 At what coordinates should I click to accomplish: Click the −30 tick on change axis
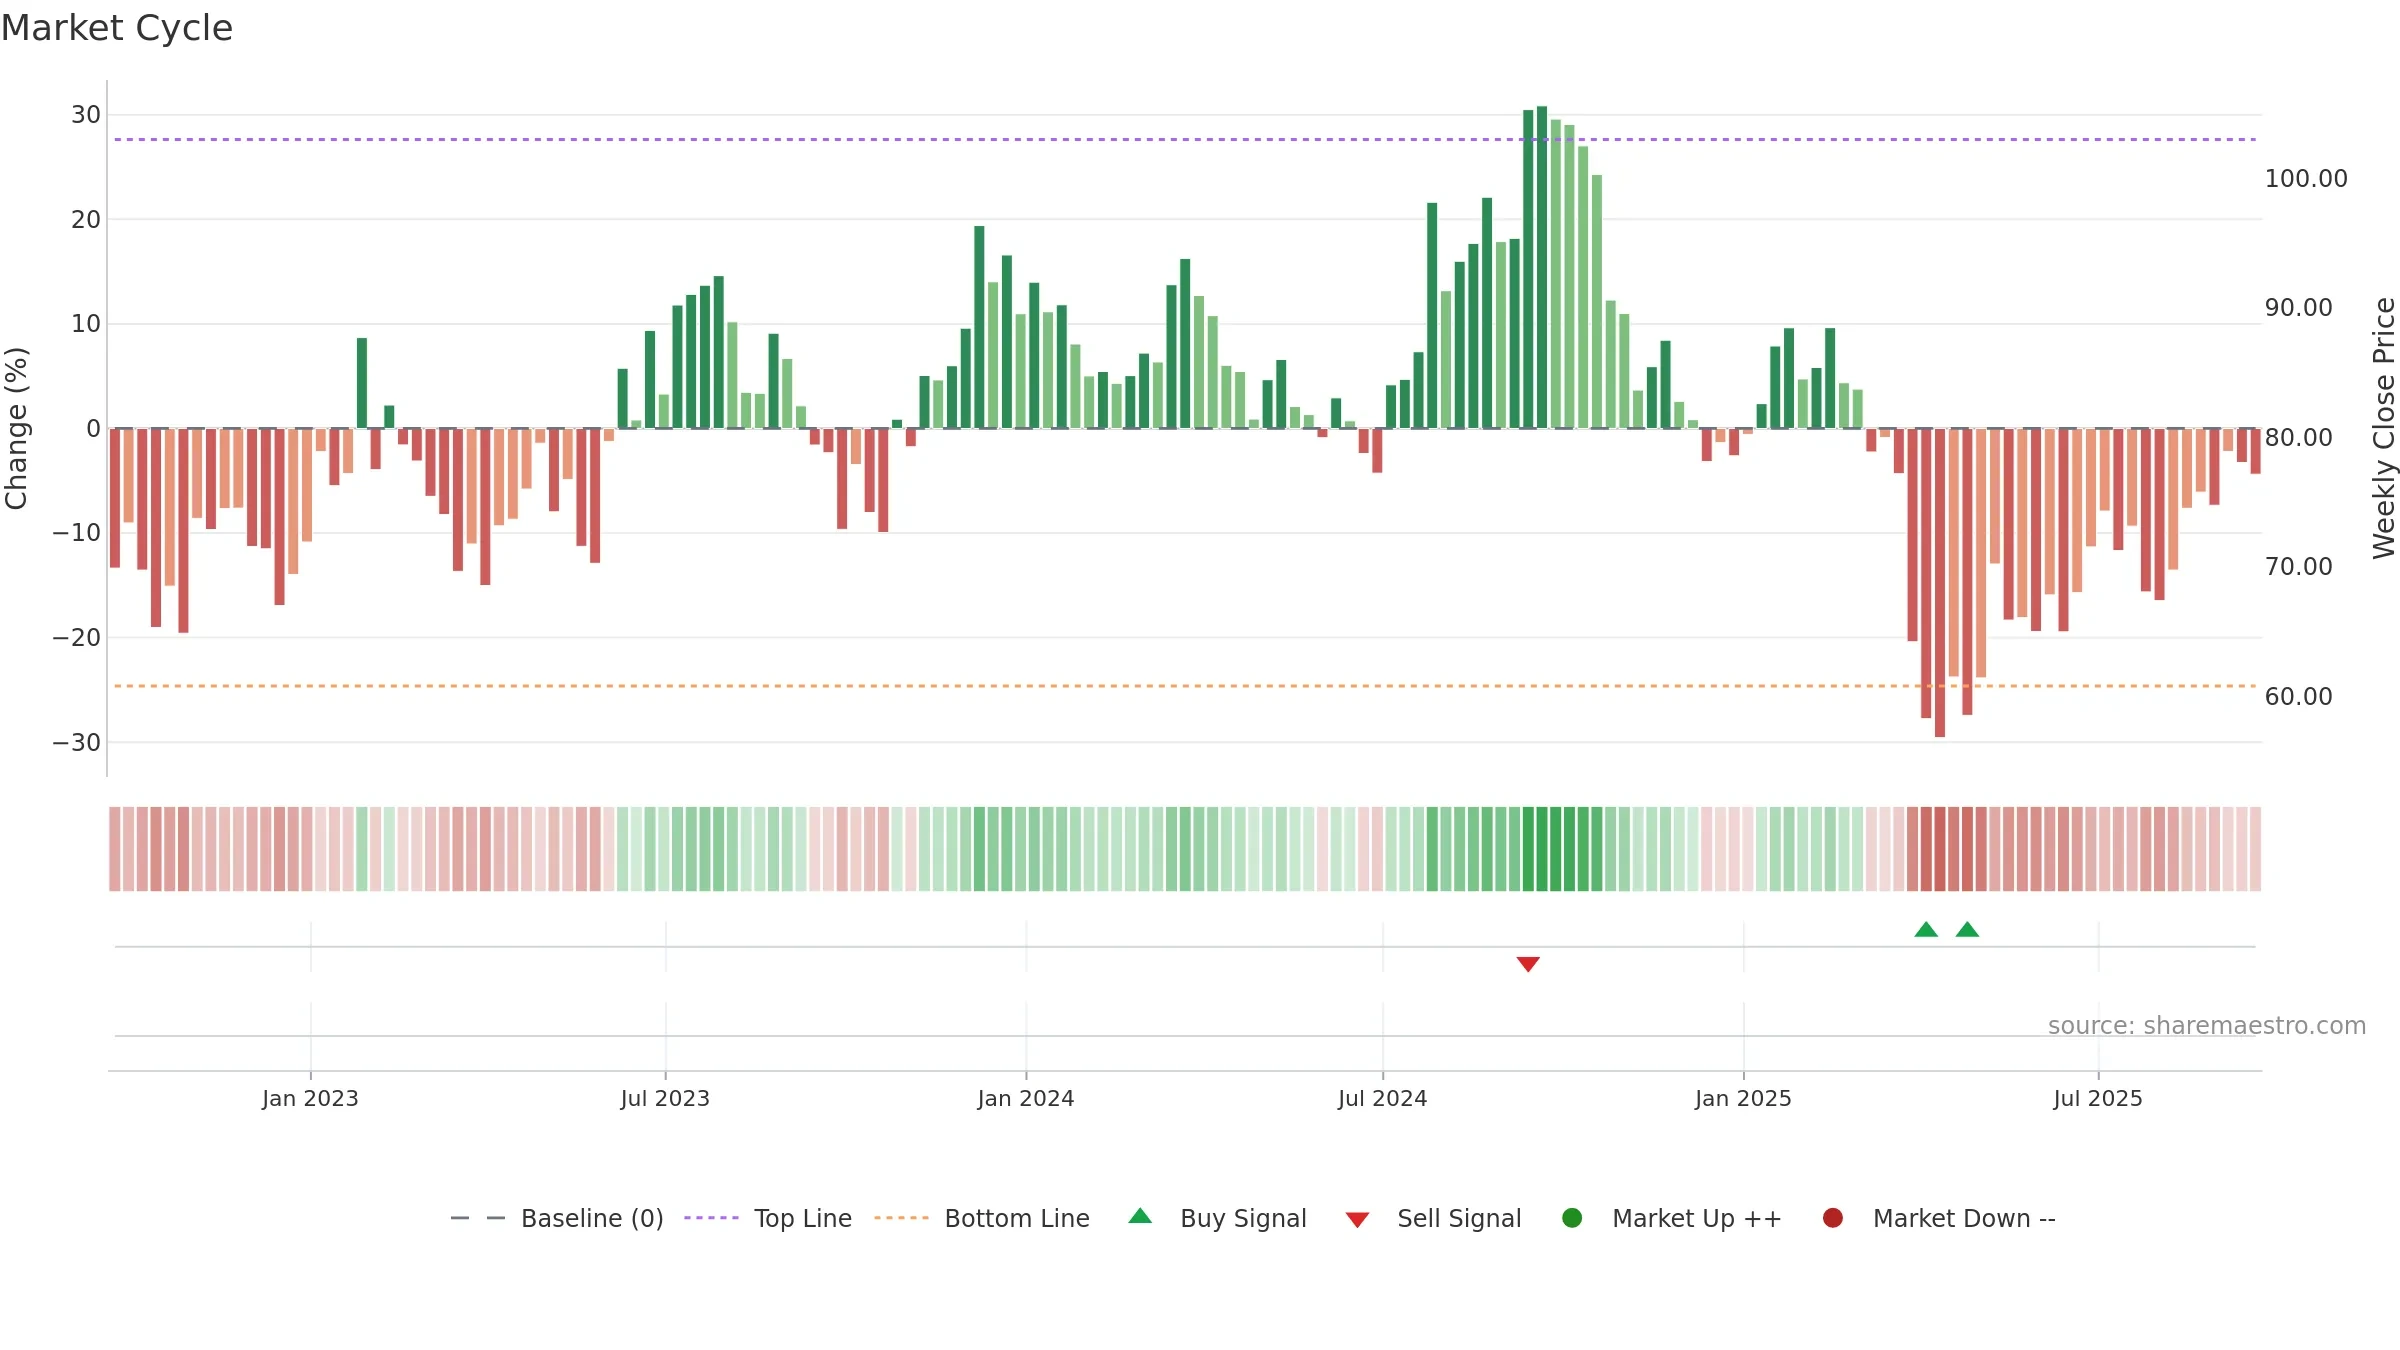tap(77, 743)
